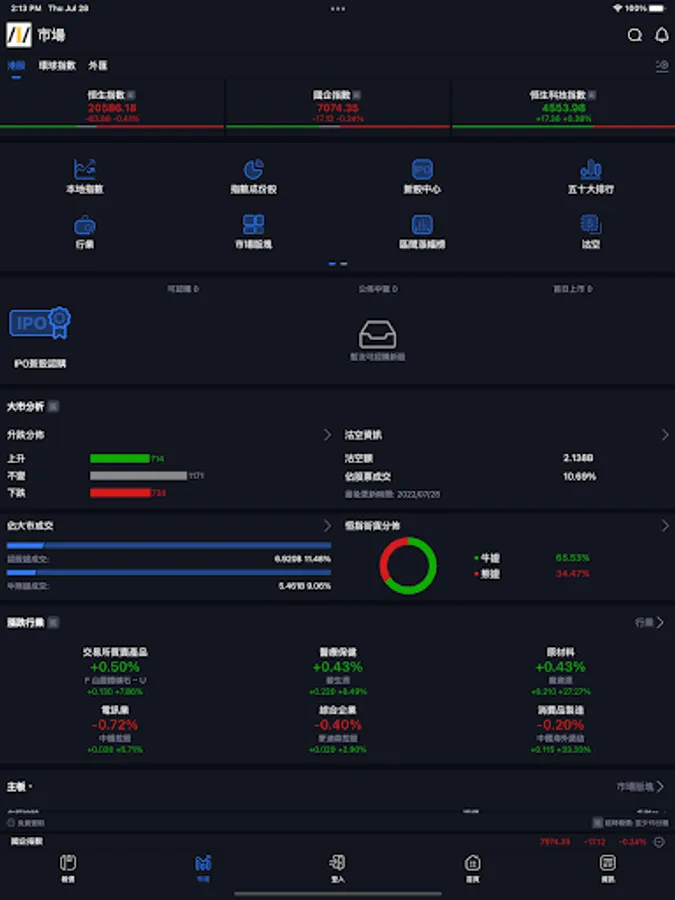Open the settings icon beside the tabs
Image resolution: width=675 pixels, height=900 pixels.
click(x=662, y=66)
